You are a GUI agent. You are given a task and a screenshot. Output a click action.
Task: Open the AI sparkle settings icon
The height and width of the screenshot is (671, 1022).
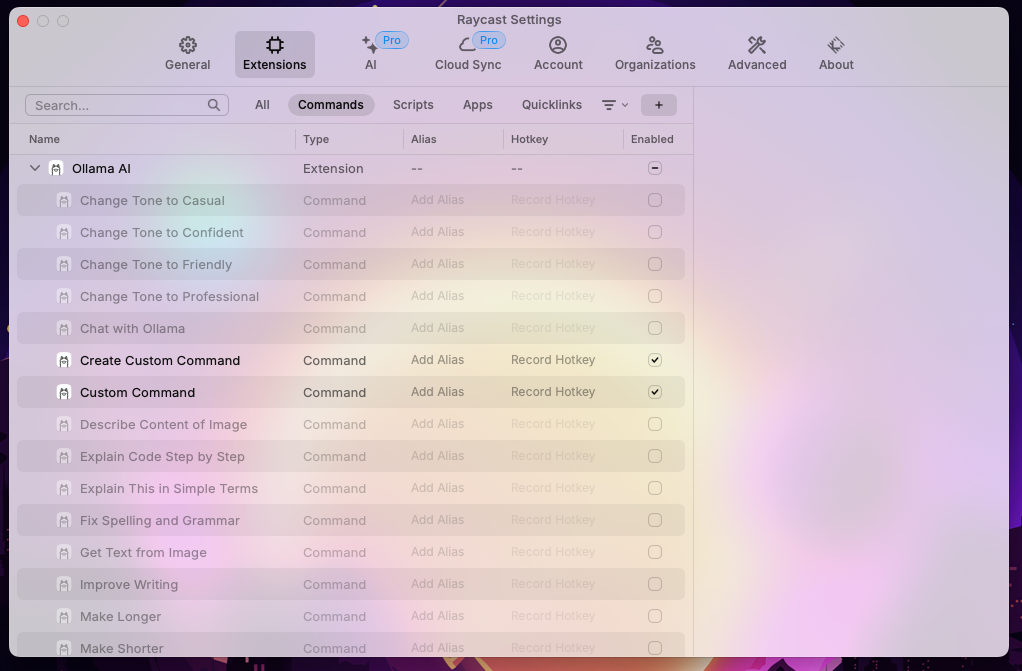tap(369, 45)
